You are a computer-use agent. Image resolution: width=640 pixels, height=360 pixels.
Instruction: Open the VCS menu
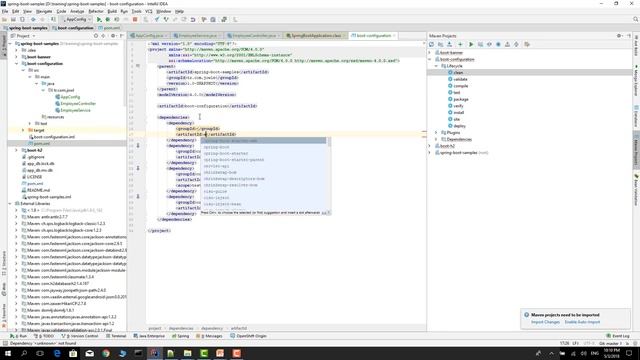point(149,11)
